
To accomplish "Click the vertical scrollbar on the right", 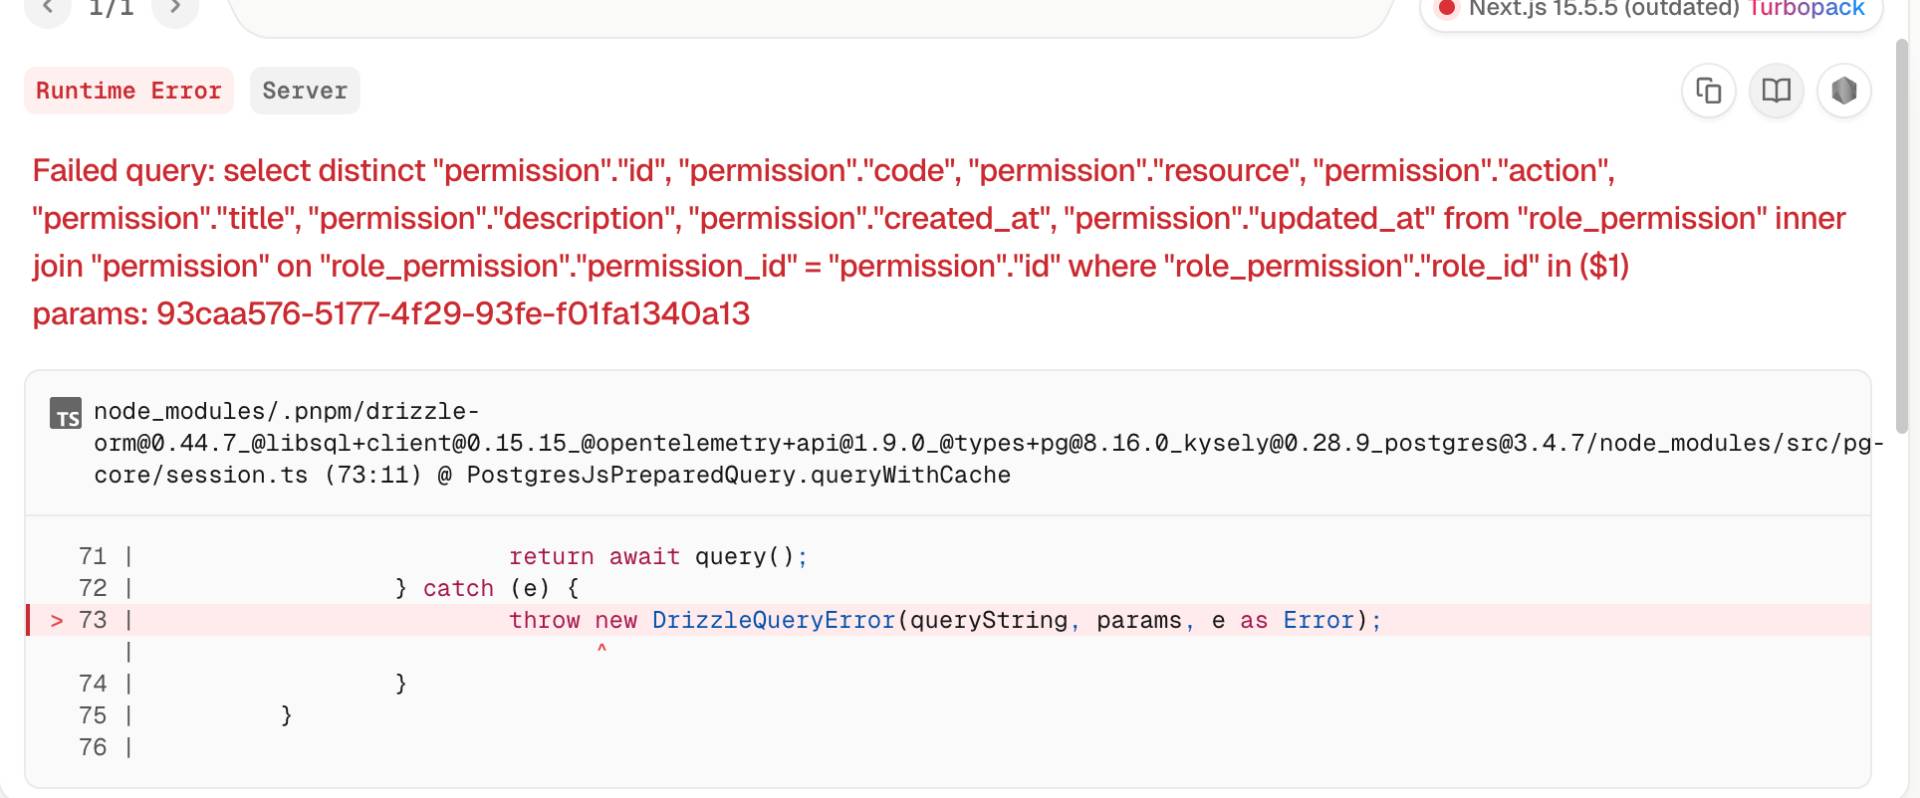I will click(1902, 240).
